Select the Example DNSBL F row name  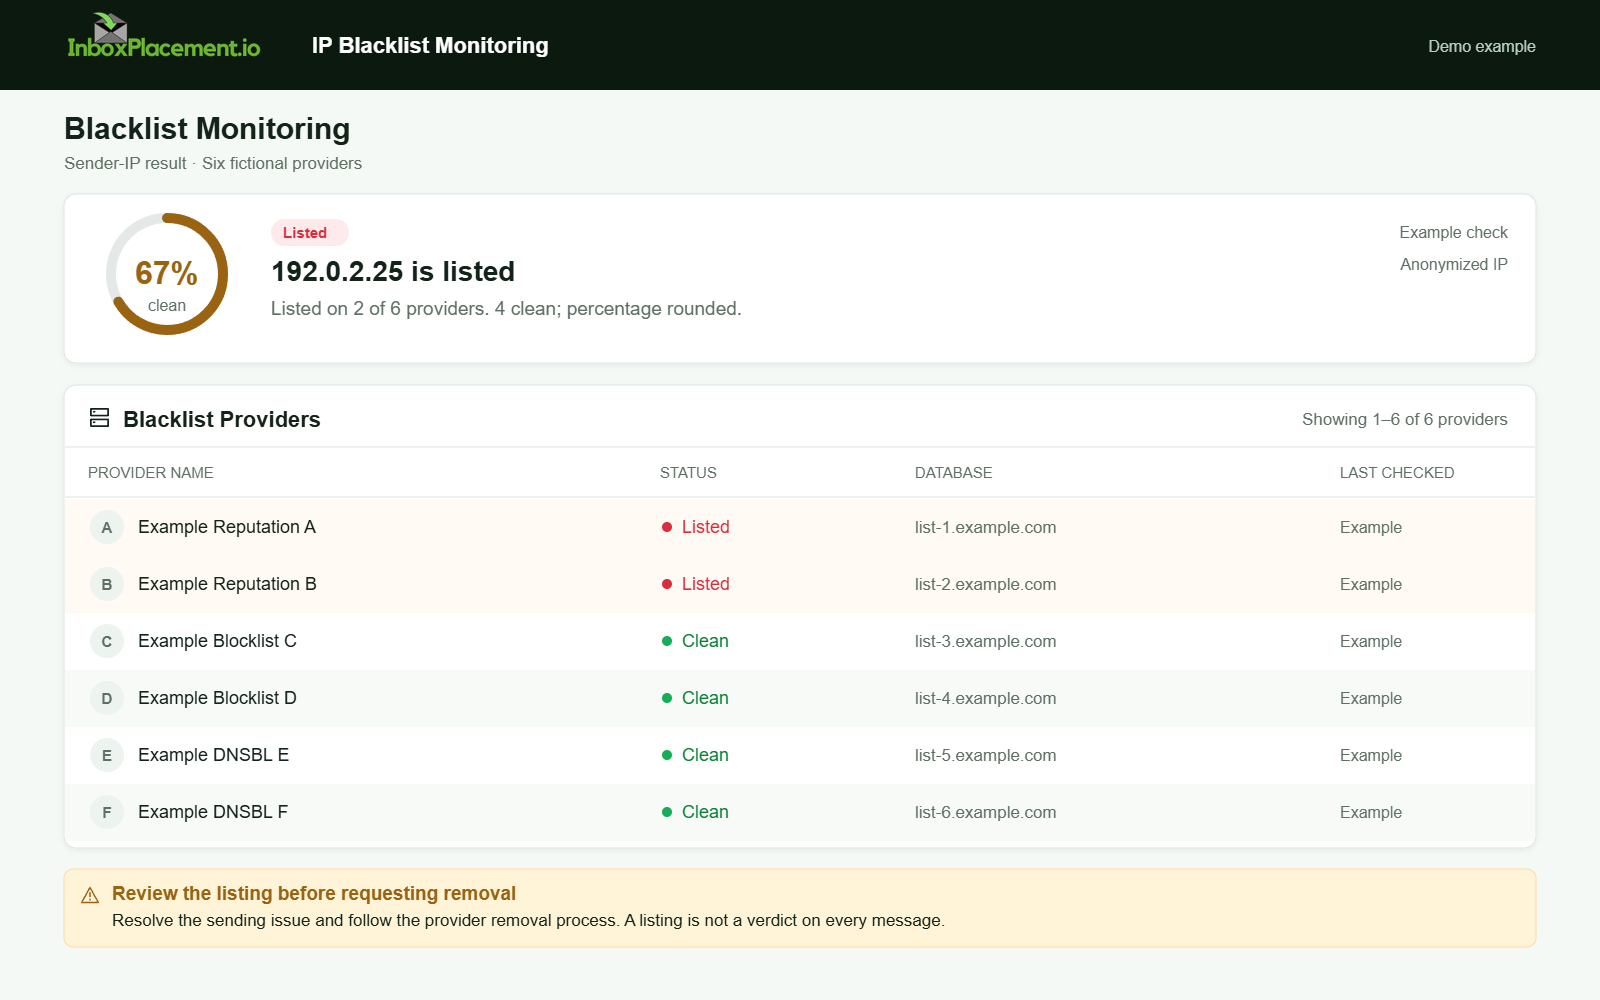(213, 812)
